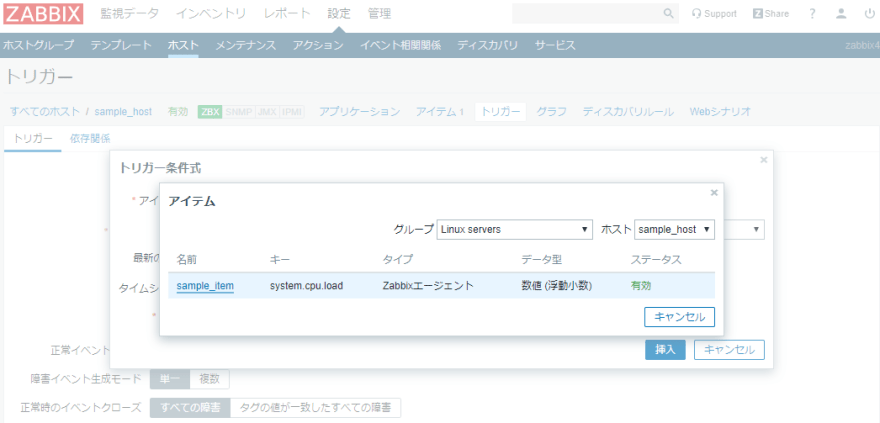Image resolution: width=880 pixels, height=423 pixels.
Task: Go to ホストグループ submenu
Action: pyautogui.click(x=38, y=45)
